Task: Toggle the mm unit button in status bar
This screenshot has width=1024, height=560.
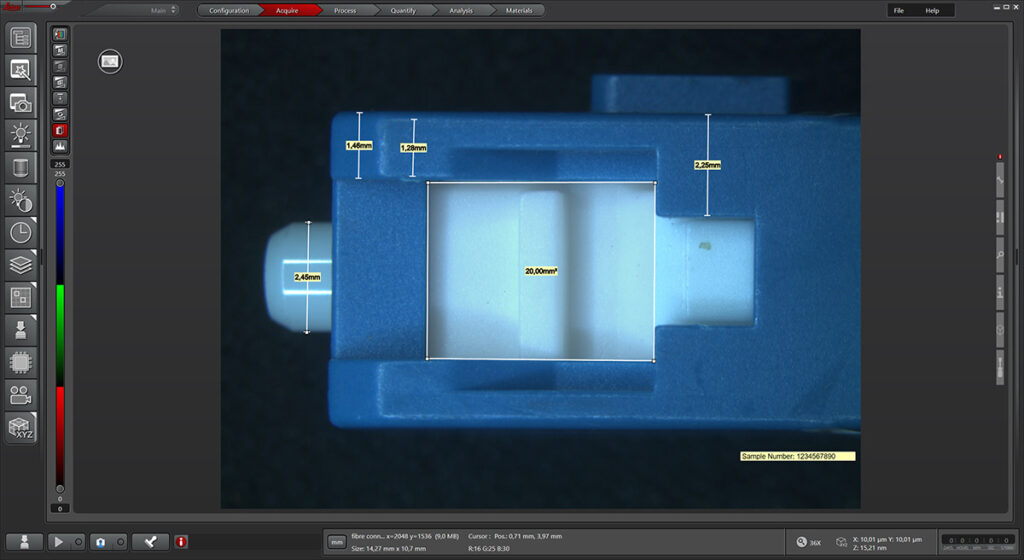Action: click(336, 541)
